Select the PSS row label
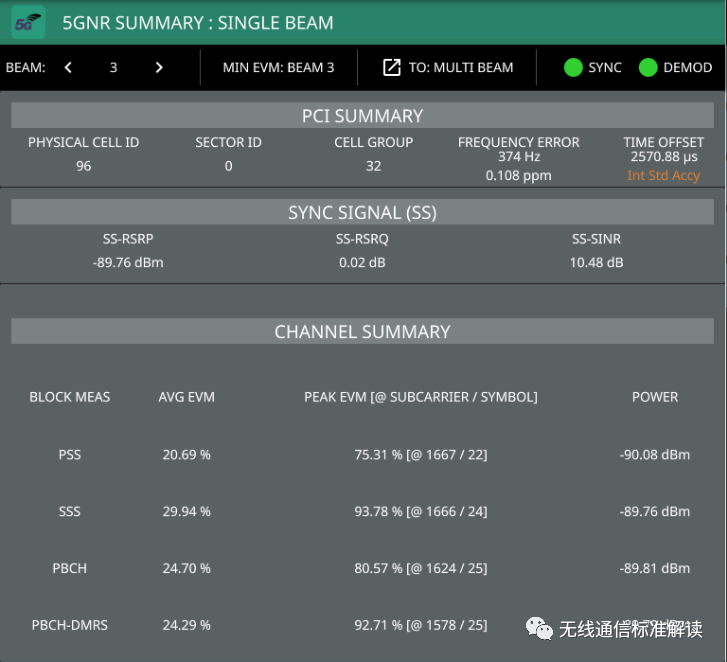 (x=69, y=455)
